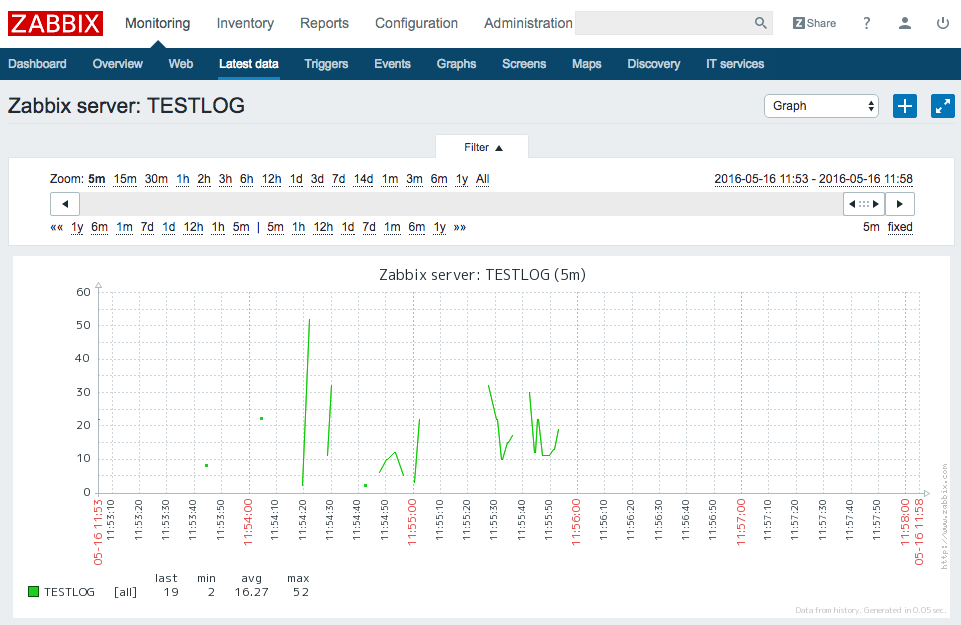
Task: Sign out with the power icon
Action: [x=943, y=23]
